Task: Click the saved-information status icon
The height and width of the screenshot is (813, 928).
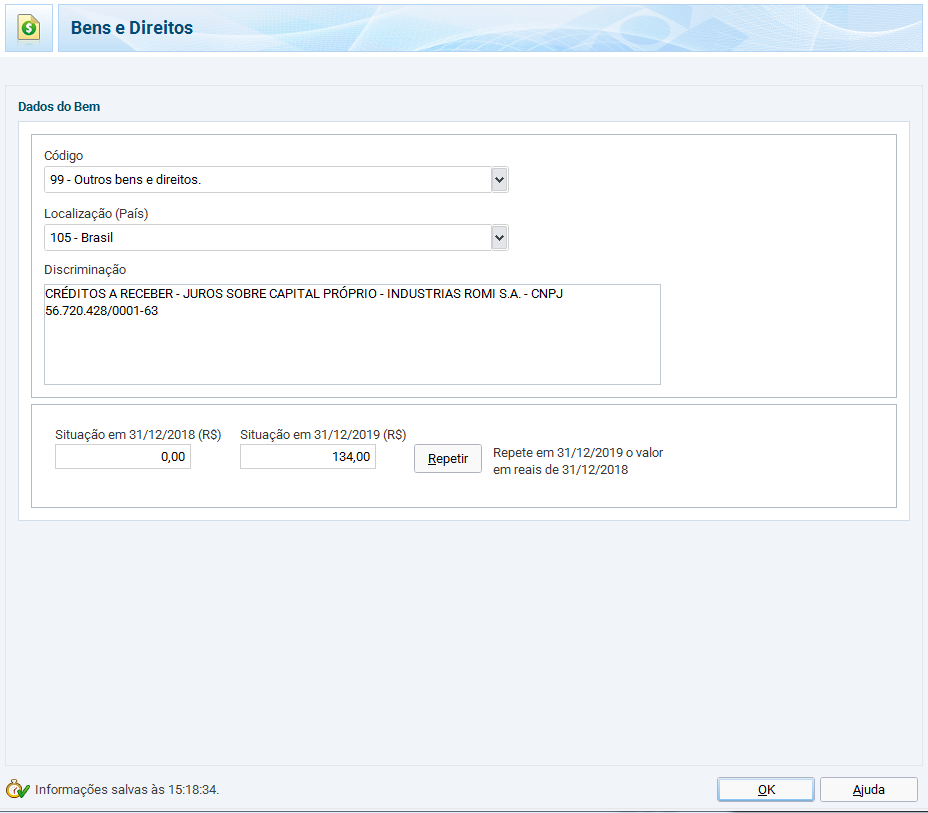Action: point(18,789)
